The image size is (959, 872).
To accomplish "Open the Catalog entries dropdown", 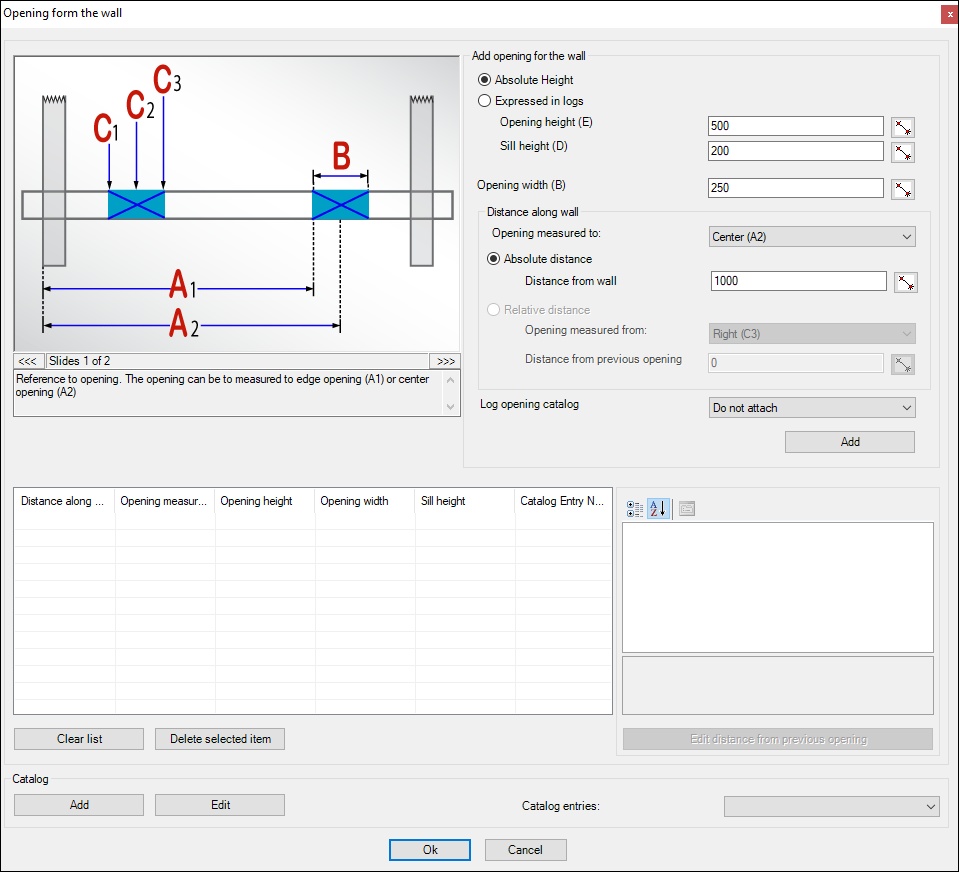I will click(x=832, y=807).
